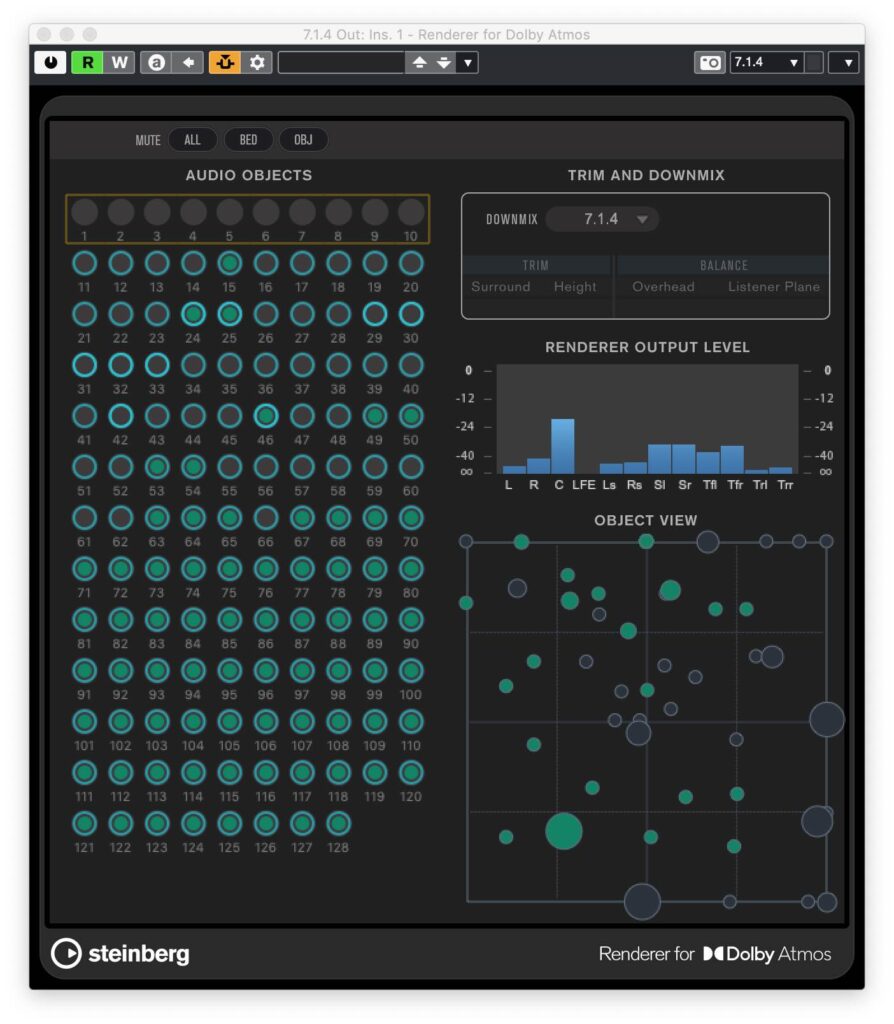
Task: Click audio object 42 indicator
Action: click(x=121, y=416)
